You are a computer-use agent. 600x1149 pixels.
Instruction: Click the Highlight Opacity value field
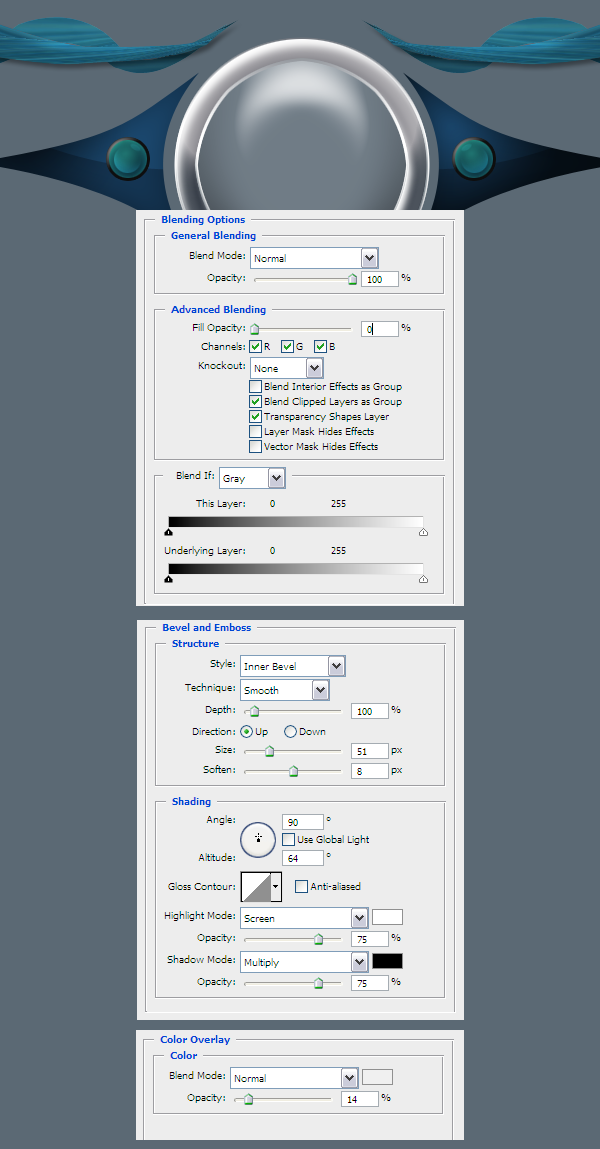pos(370,939)
